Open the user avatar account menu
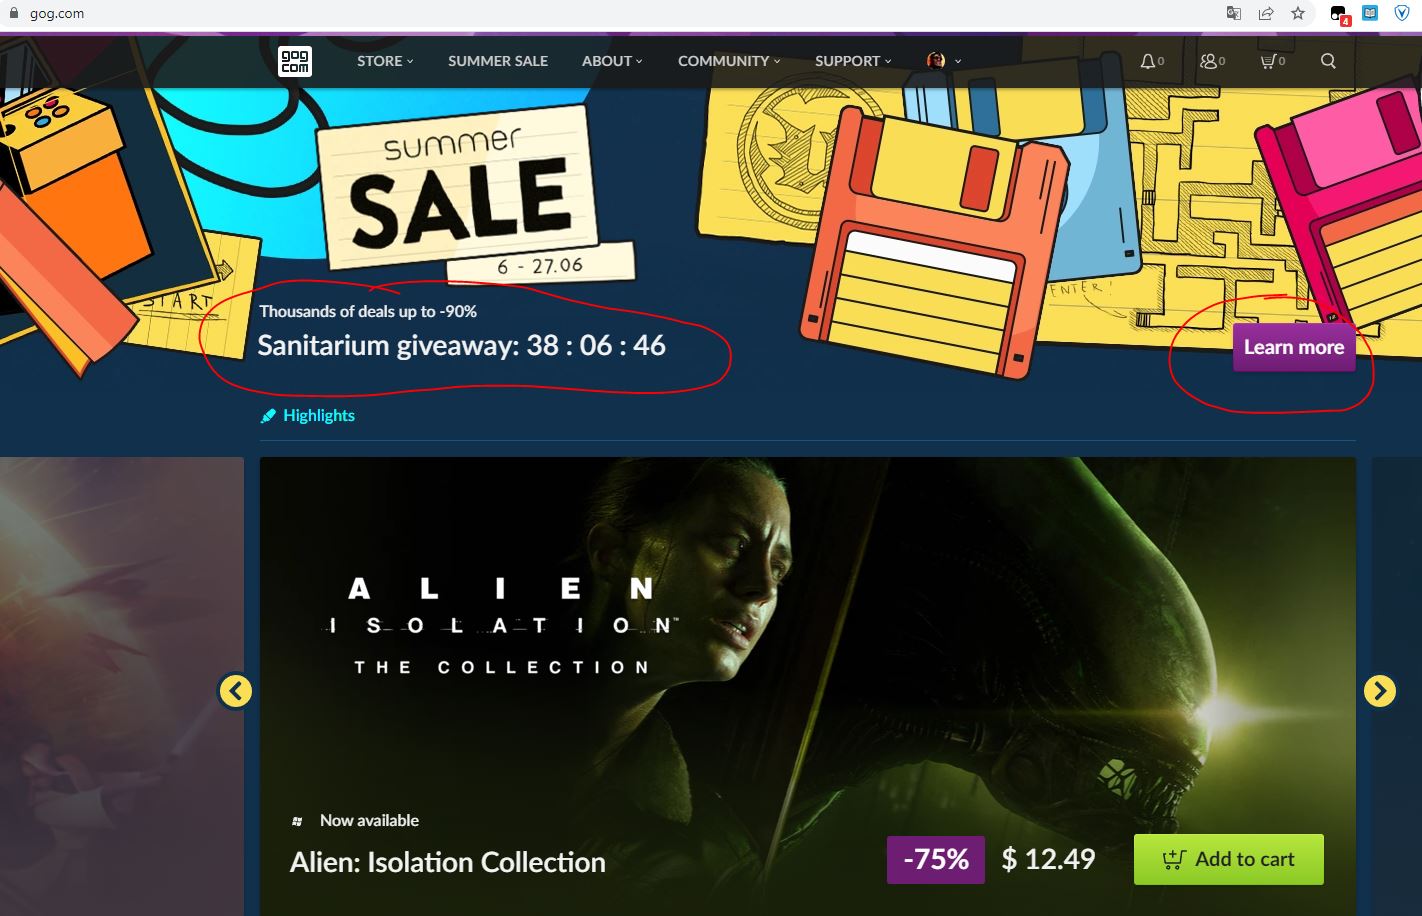The image size is (1422, 916). (x=943, y=61)
